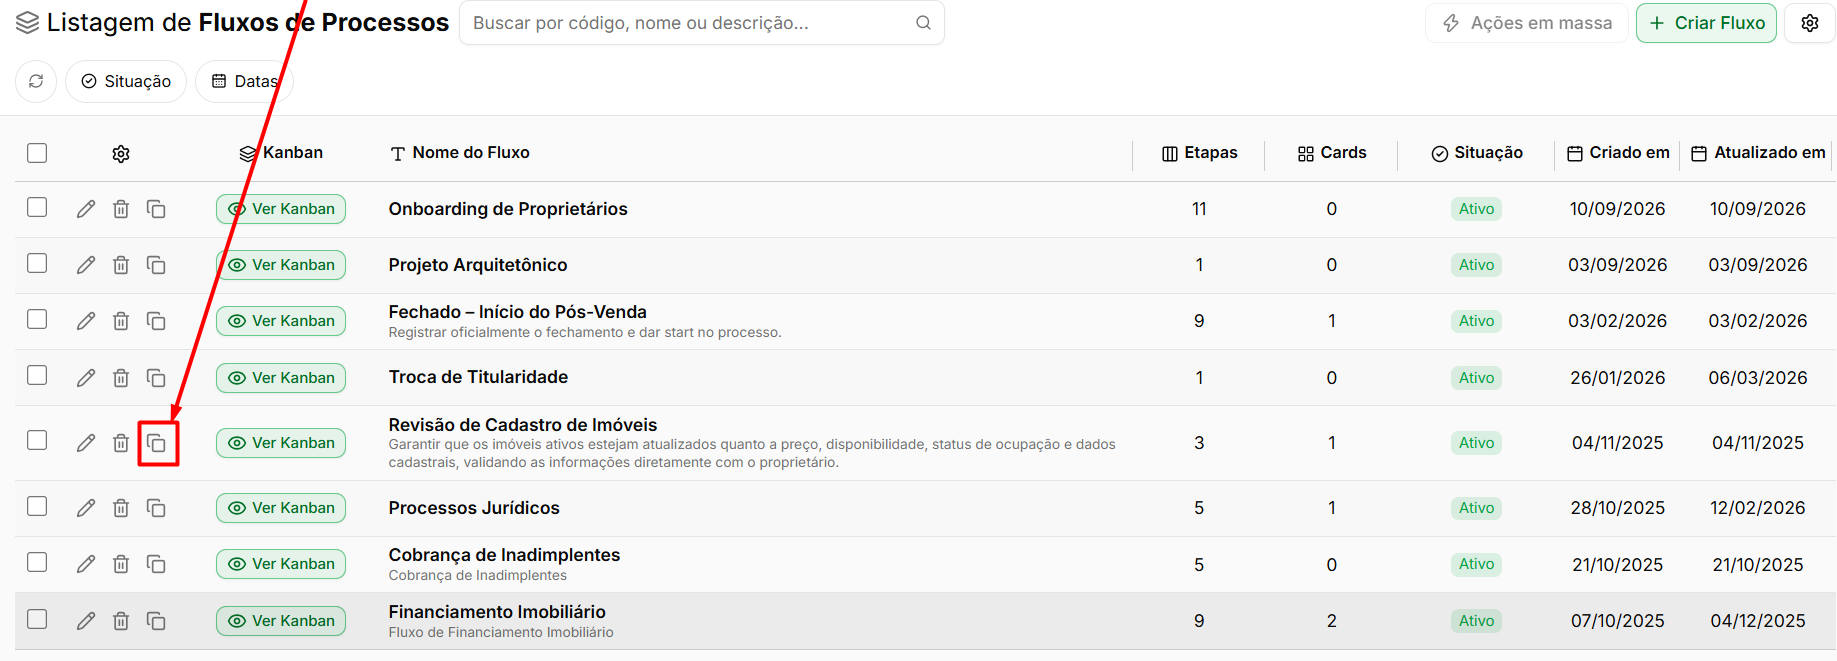Edit the Troca de Titularidade flow

click(x=86, y=378)
